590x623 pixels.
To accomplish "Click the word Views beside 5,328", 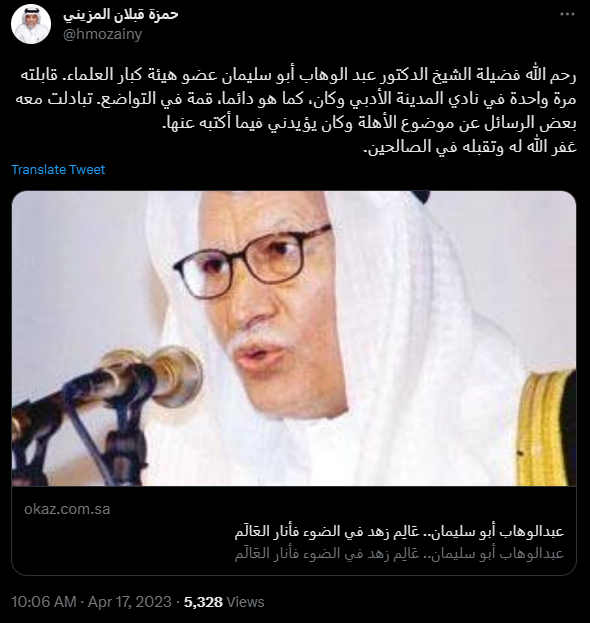I will pos(245,602).
